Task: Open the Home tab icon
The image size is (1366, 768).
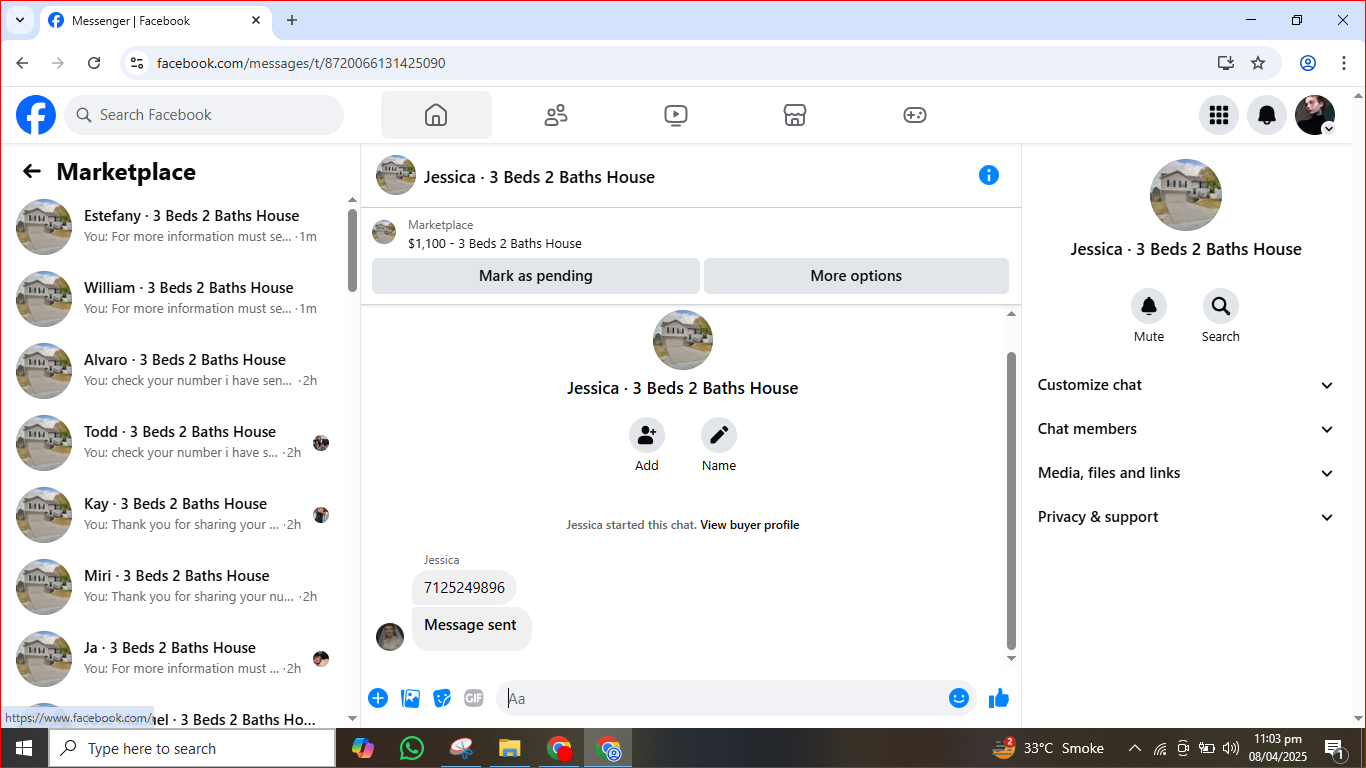Action: point(436,115)
